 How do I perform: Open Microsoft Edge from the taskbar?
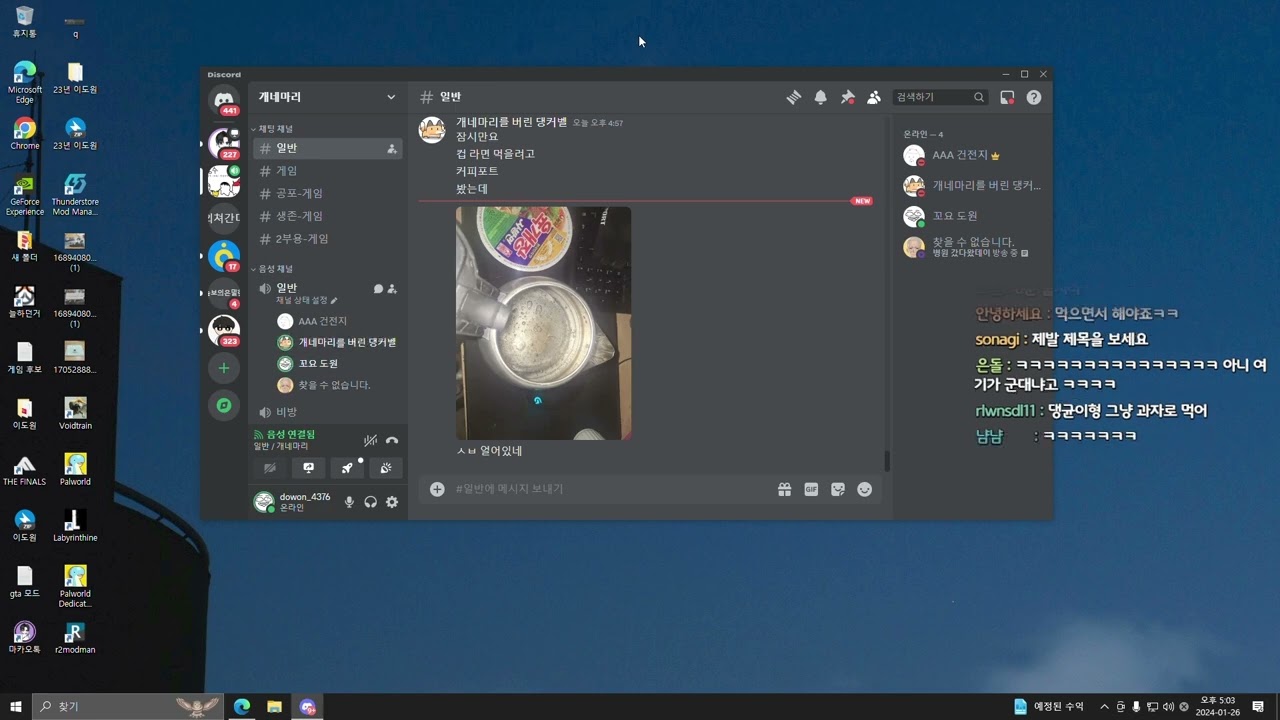coord(242,706)
